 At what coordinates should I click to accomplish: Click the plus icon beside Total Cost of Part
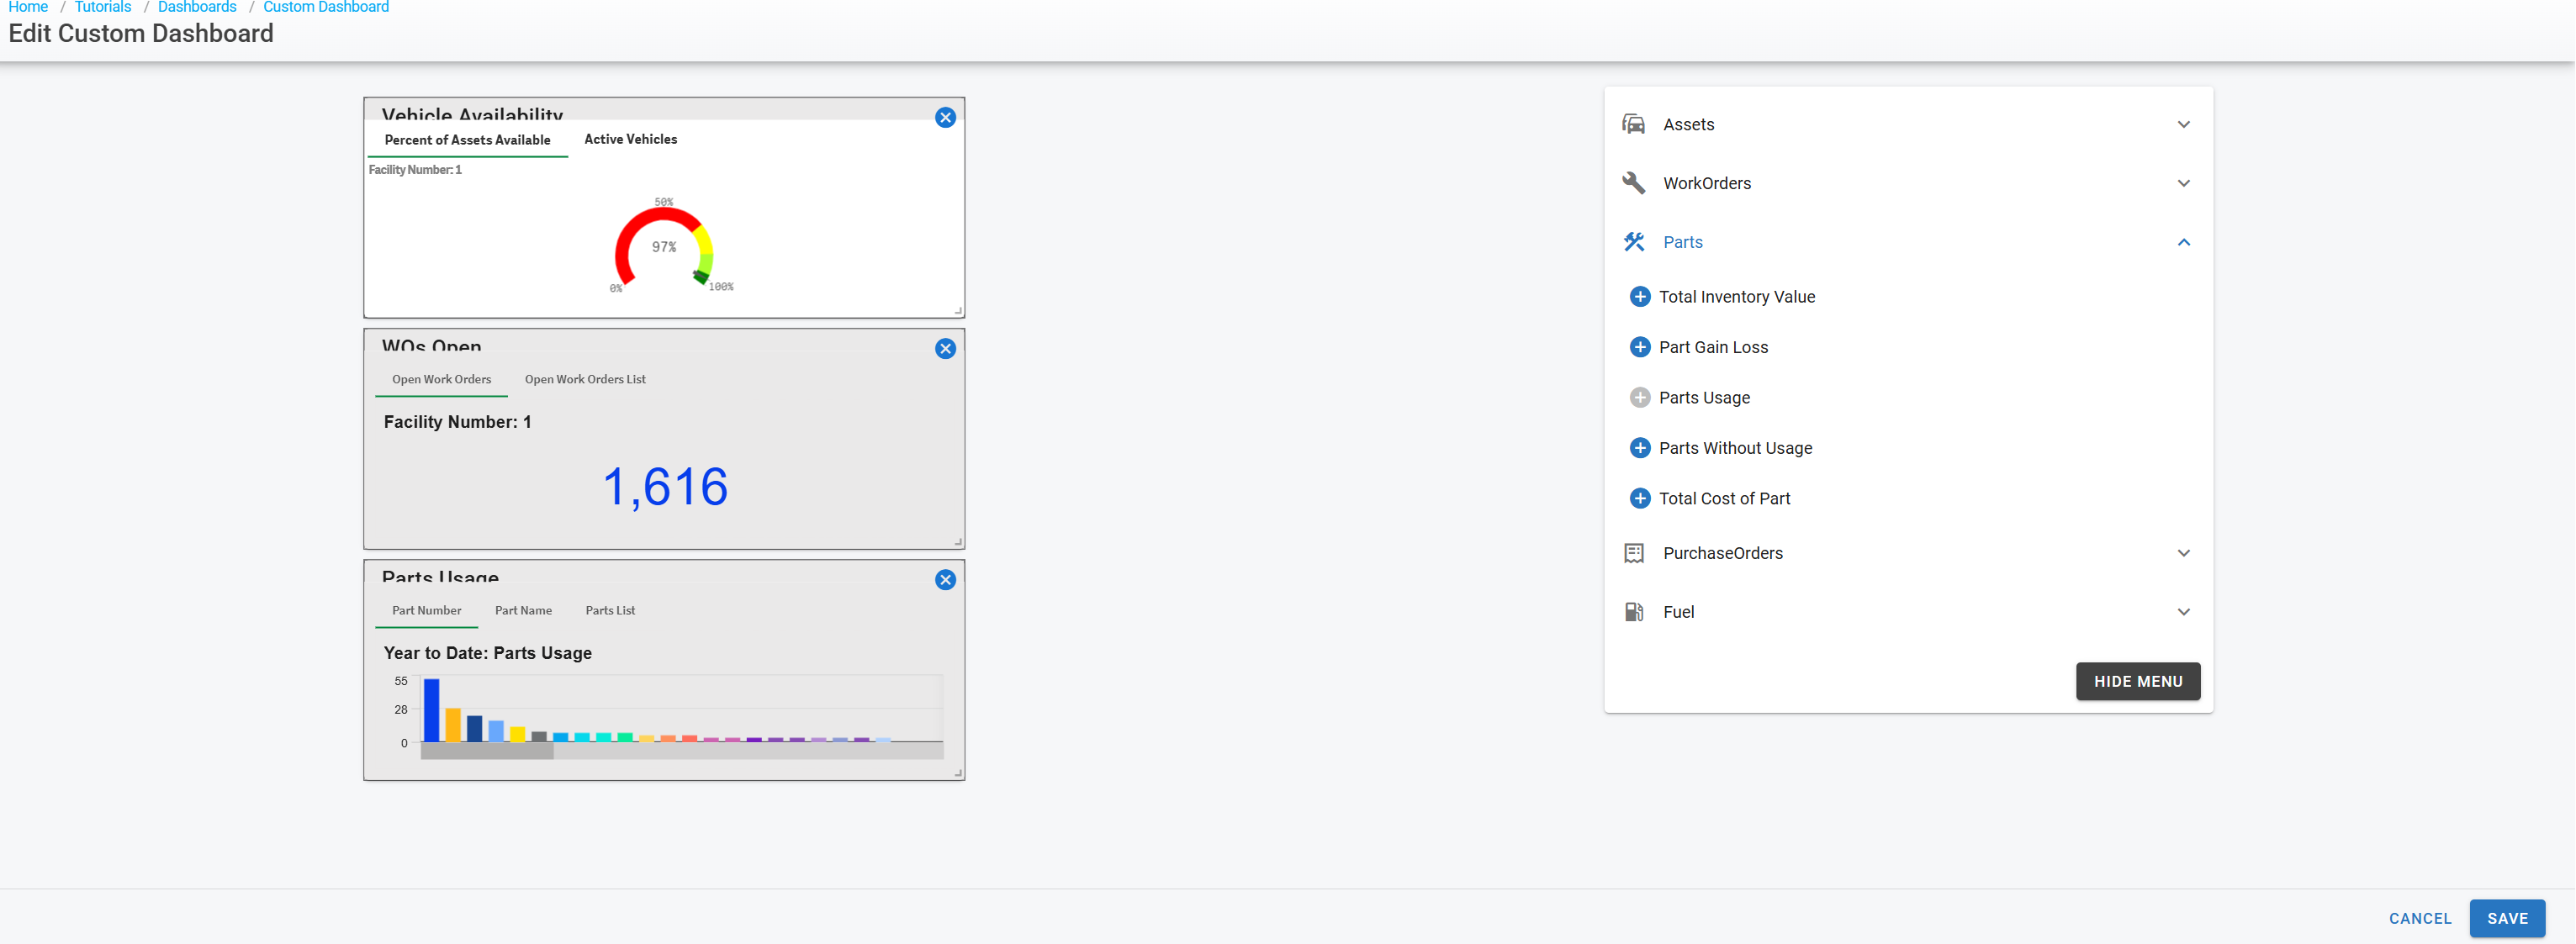coord(1639,498)
